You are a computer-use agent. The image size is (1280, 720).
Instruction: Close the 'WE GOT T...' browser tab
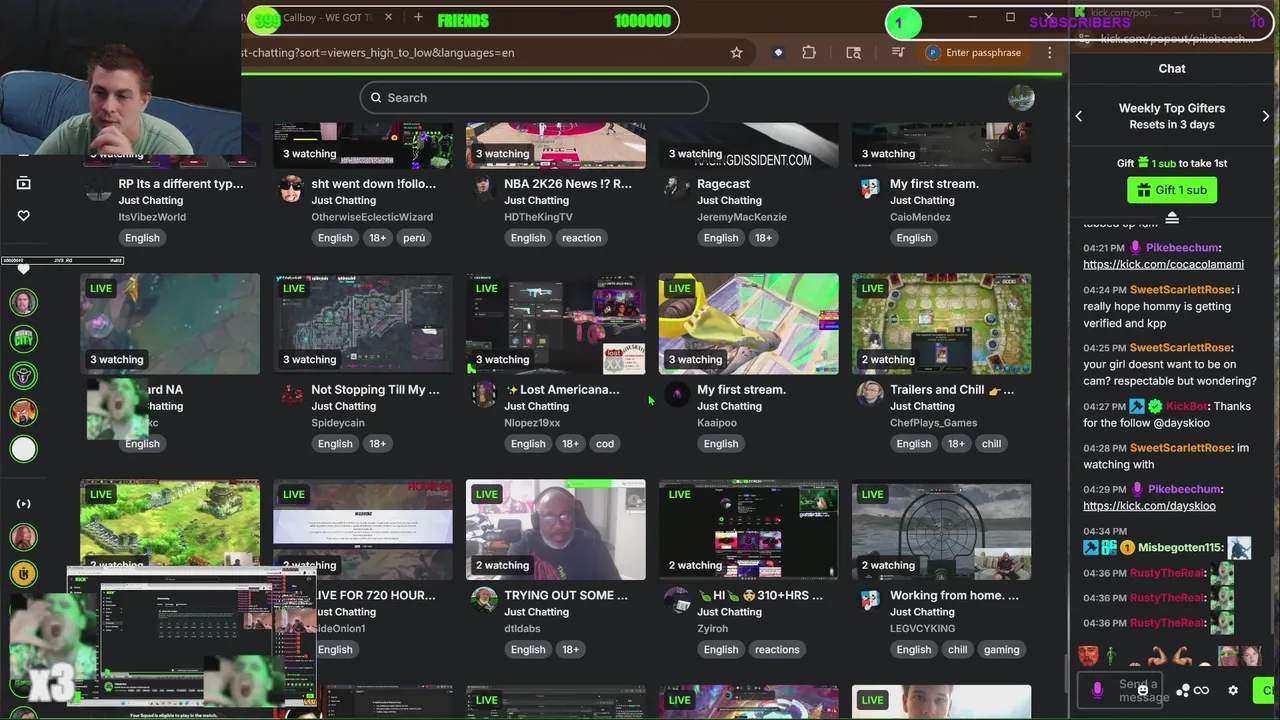click(388, 18)
